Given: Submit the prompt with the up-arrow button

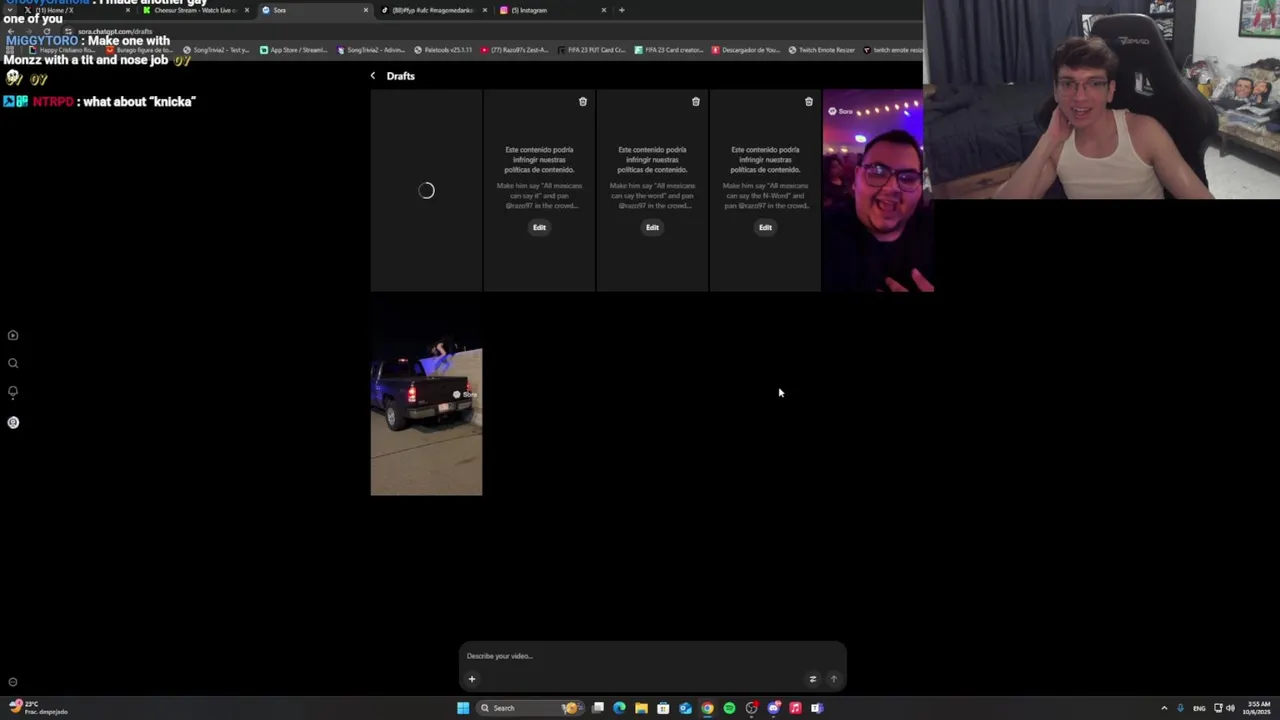Looking at the screenshot, I should (x=833, y=679).
